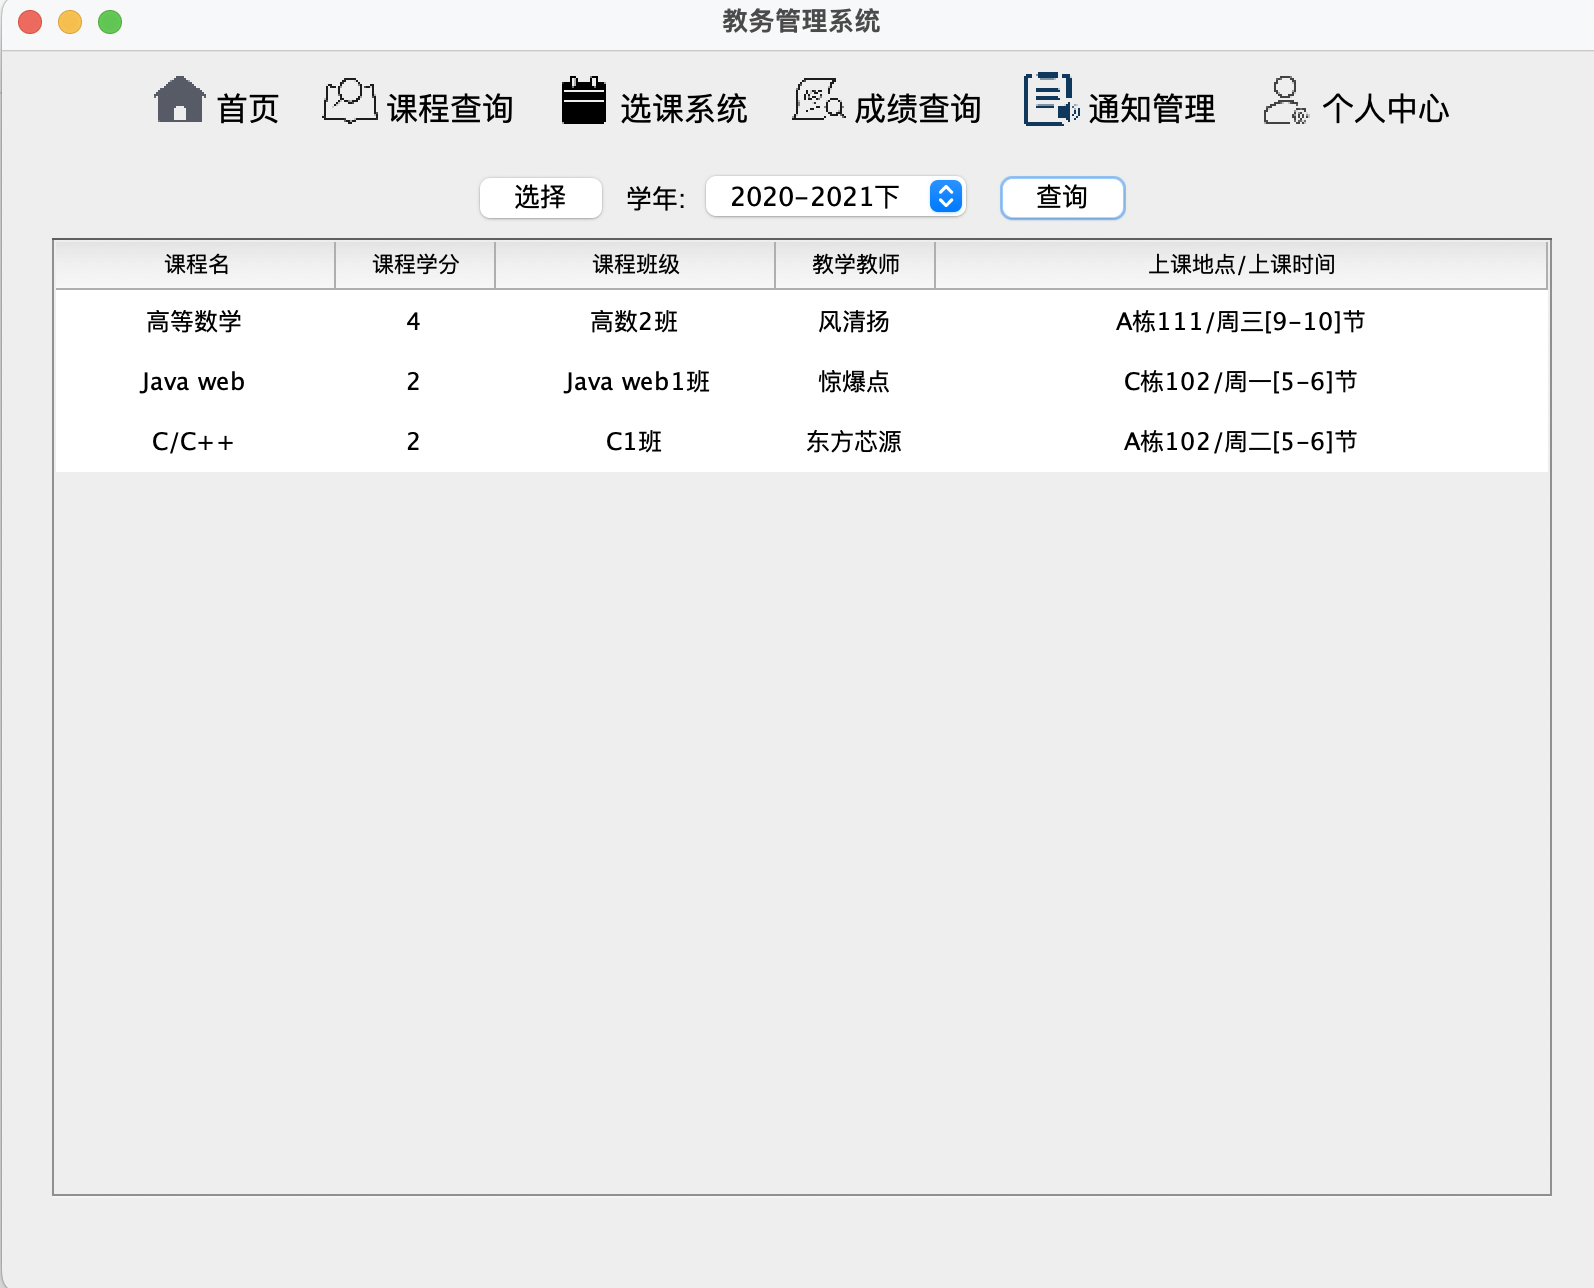Click credit value 2 in Java web row

click(414, 382)
